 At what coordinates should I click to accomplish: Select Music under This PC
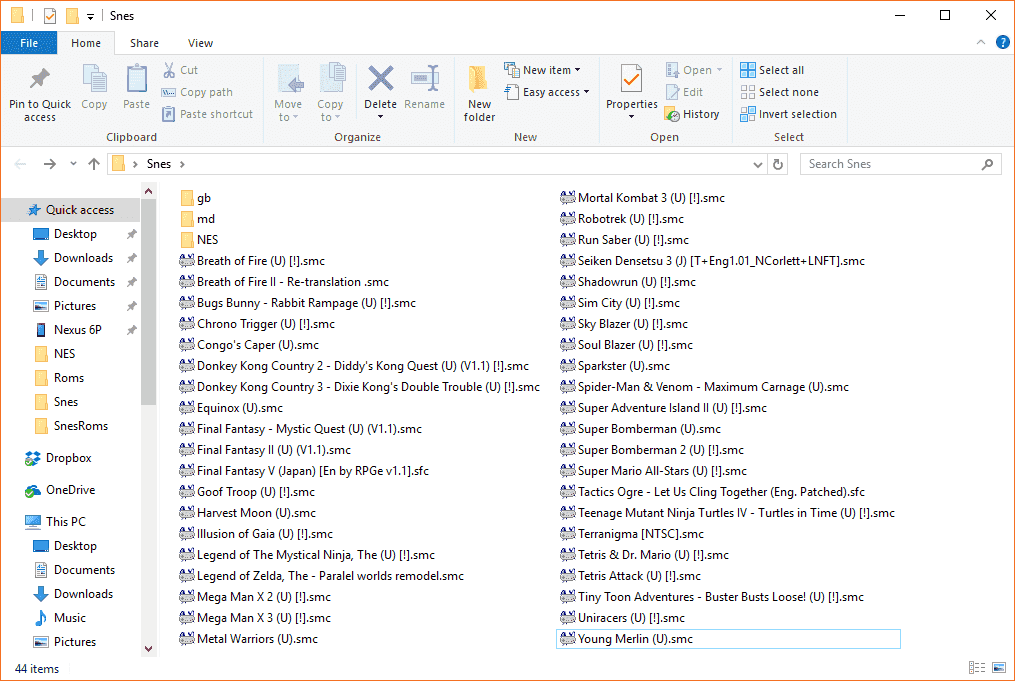[x=59, y=618]
